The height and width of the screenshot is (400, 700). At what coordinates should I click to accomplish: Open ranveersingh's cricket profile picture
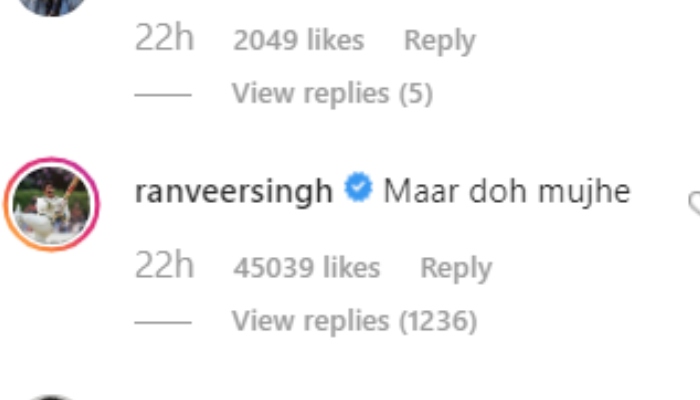[x=52, y=205]
